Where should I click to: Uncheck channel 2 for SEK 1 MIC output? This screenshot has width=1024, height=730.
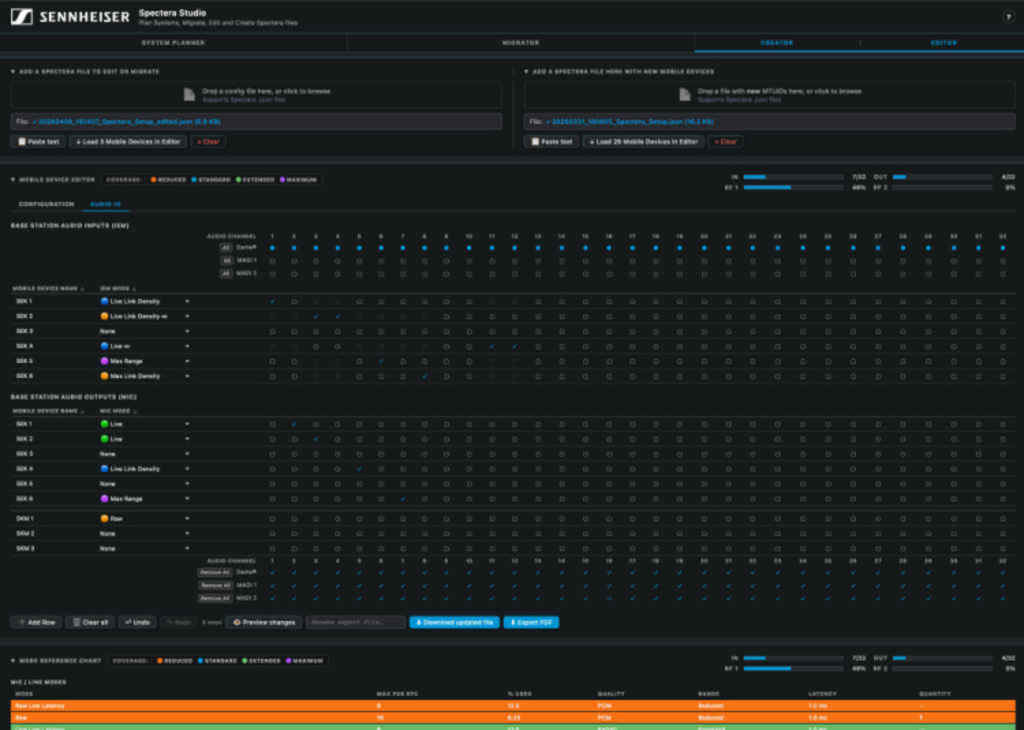[x=294, y=424]
